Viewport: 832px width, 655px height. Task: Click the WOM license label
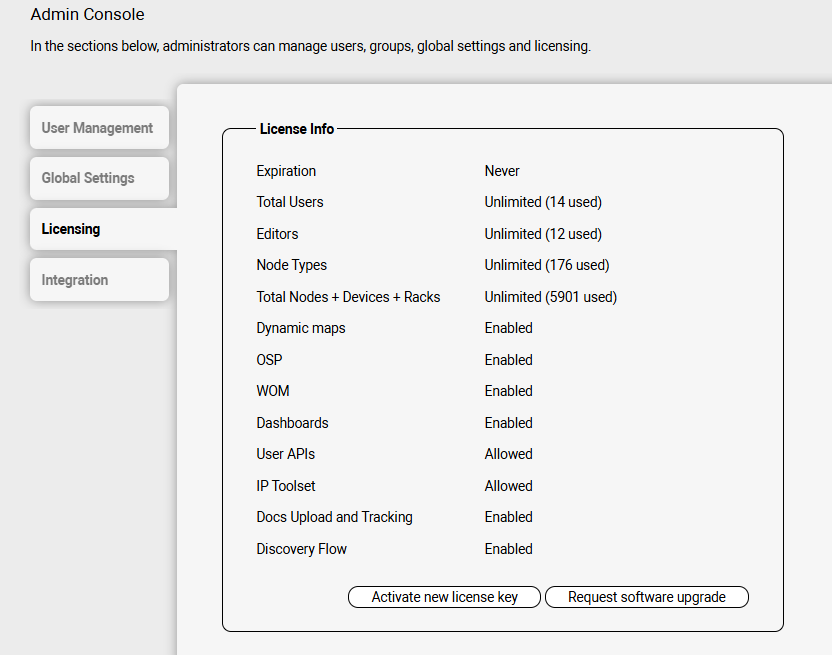click(273, 391)
